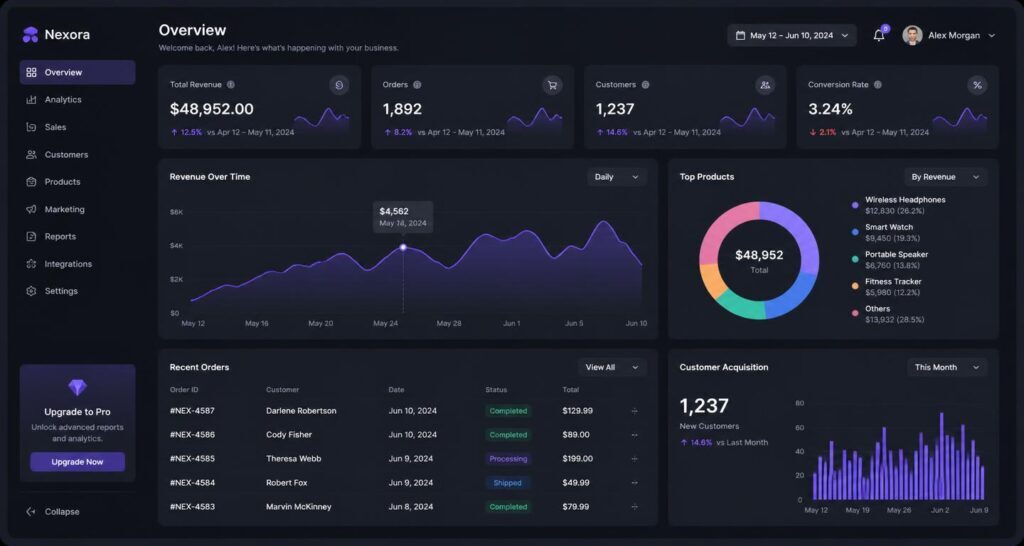This screenshot has width=1024, height=546.
Task: Click info icon next to Total Revenue
Action: [x=231, y=85]
